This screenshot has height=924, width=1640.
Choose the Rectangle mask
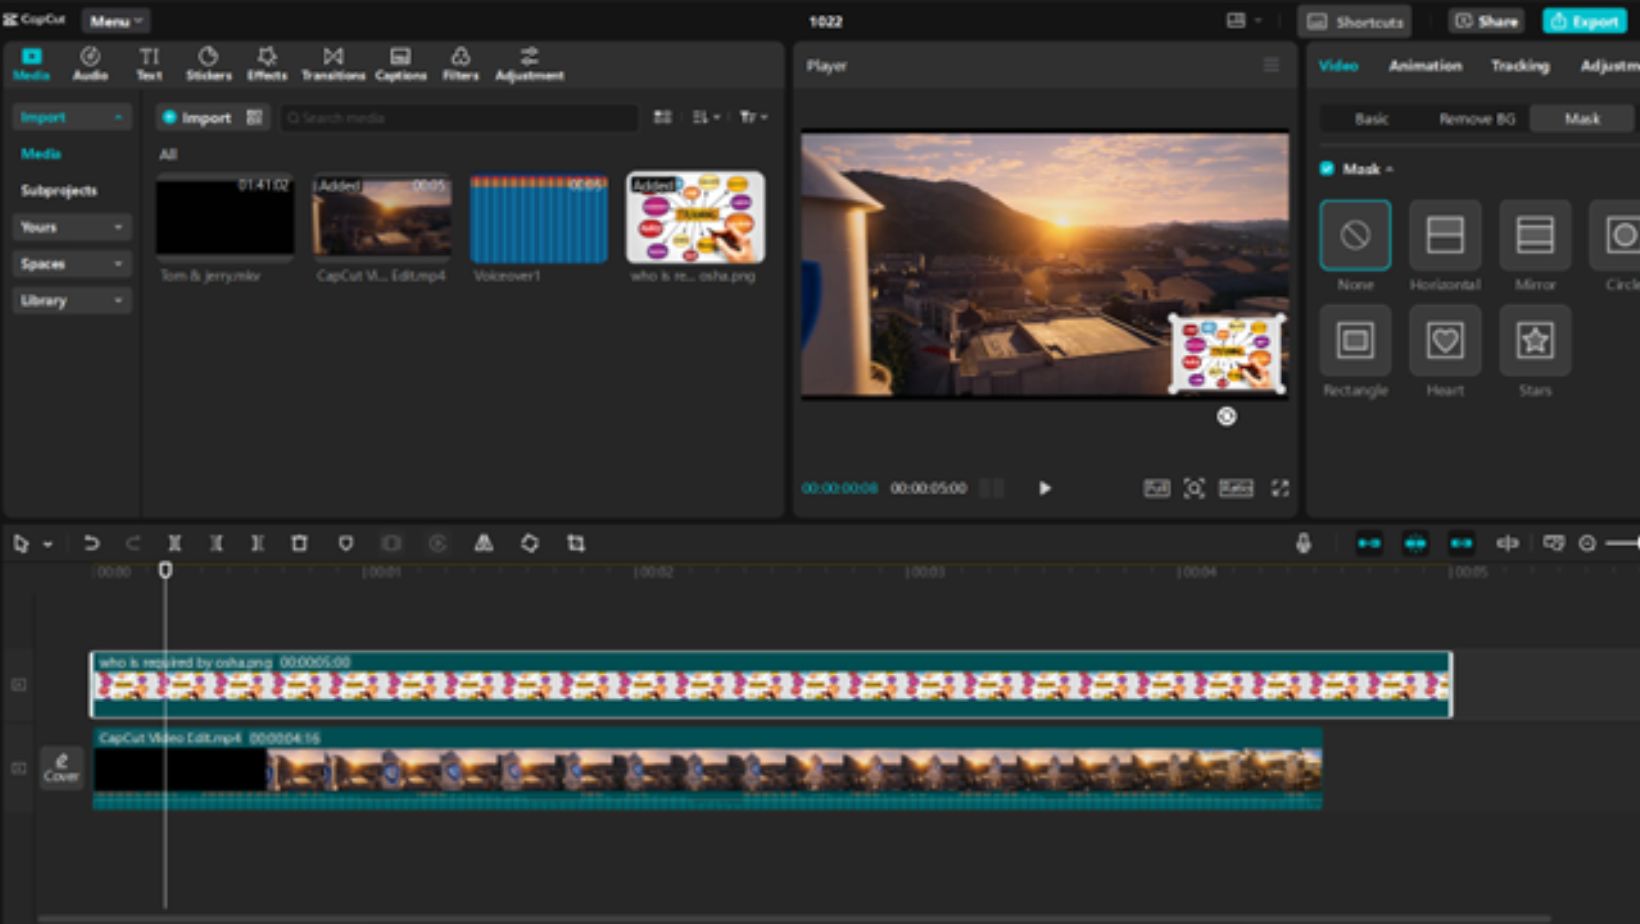1355,341
